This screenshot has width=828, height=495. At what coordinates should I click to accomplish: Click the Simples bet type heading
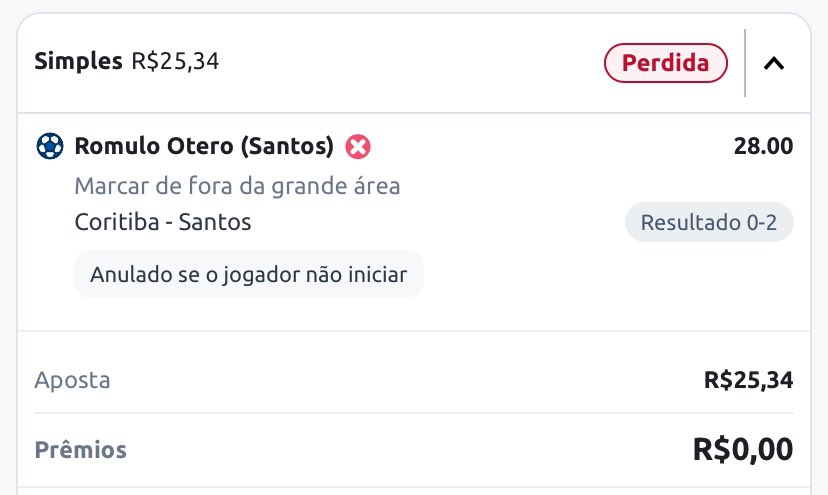[78, 61]
